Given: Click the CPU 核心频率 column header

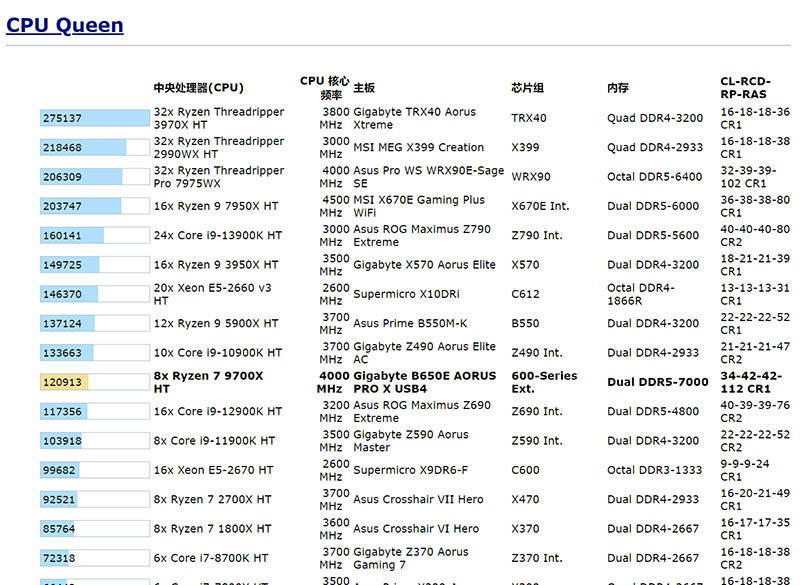Looking at the screenshot, I should tap(325, 87).
